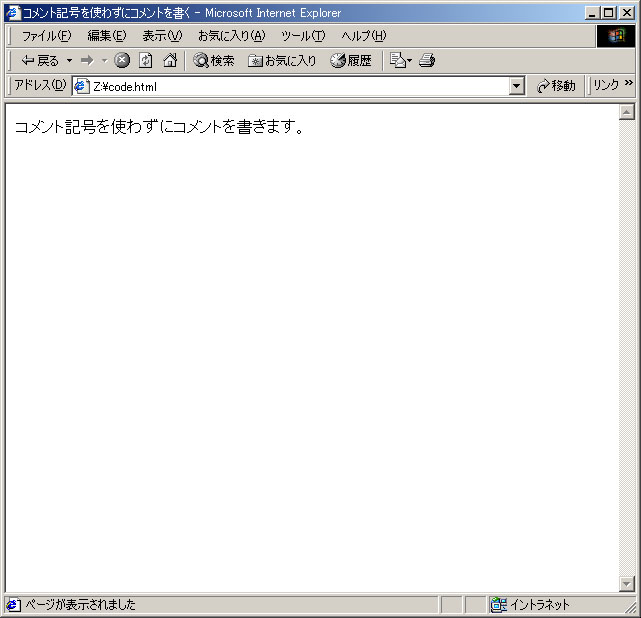Click the page text コメント記号を使わずに
Screen dimensions: 641x618
pos(87,127)
